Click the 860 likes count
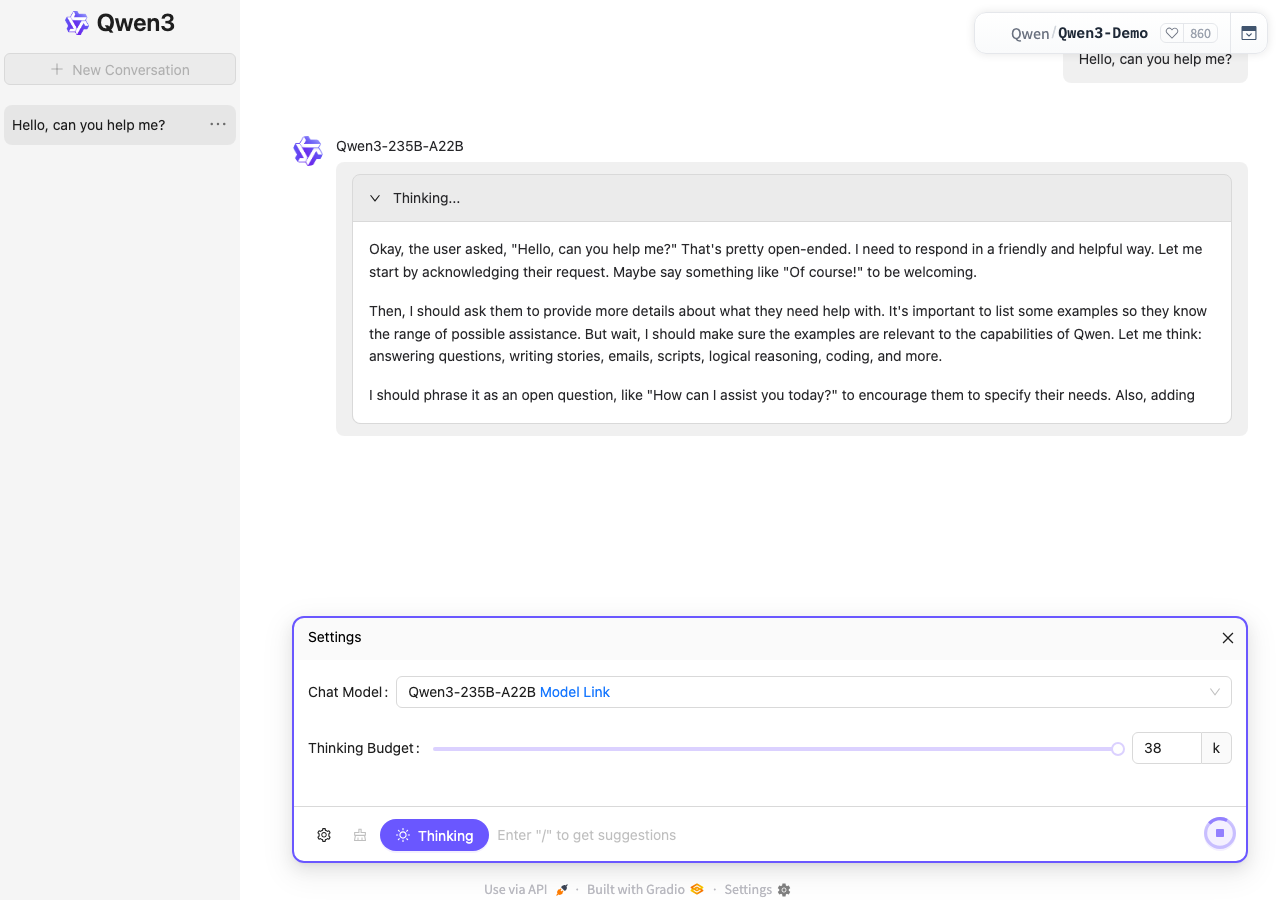 [1201, 34]
